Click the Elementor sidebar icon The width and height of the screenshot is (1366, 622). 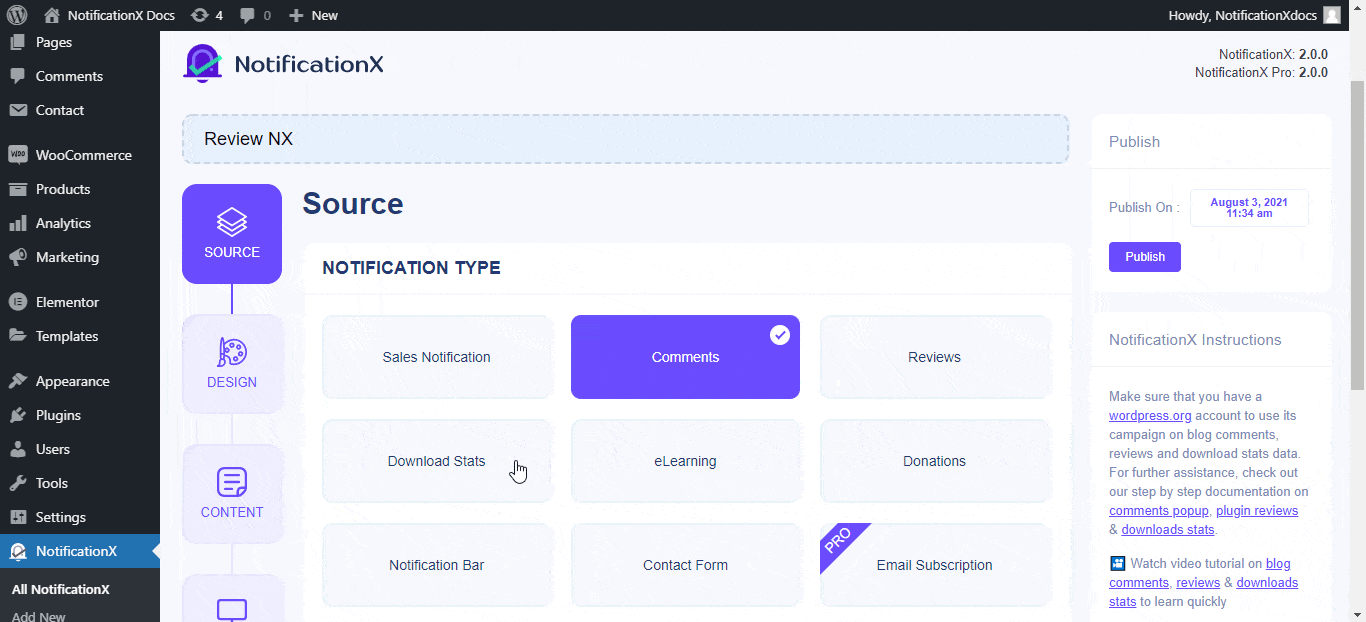(x=17, y=302)
